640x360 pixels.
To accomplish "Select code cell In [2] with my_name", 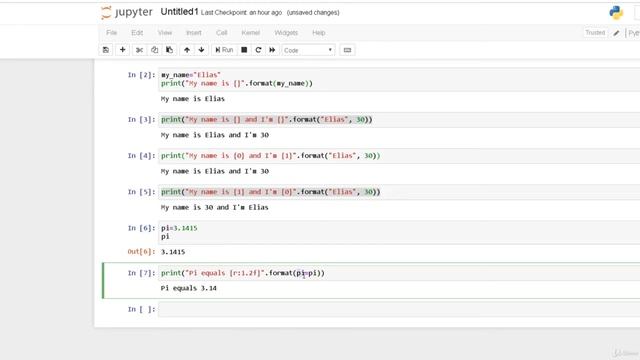I will click(399, 79).
